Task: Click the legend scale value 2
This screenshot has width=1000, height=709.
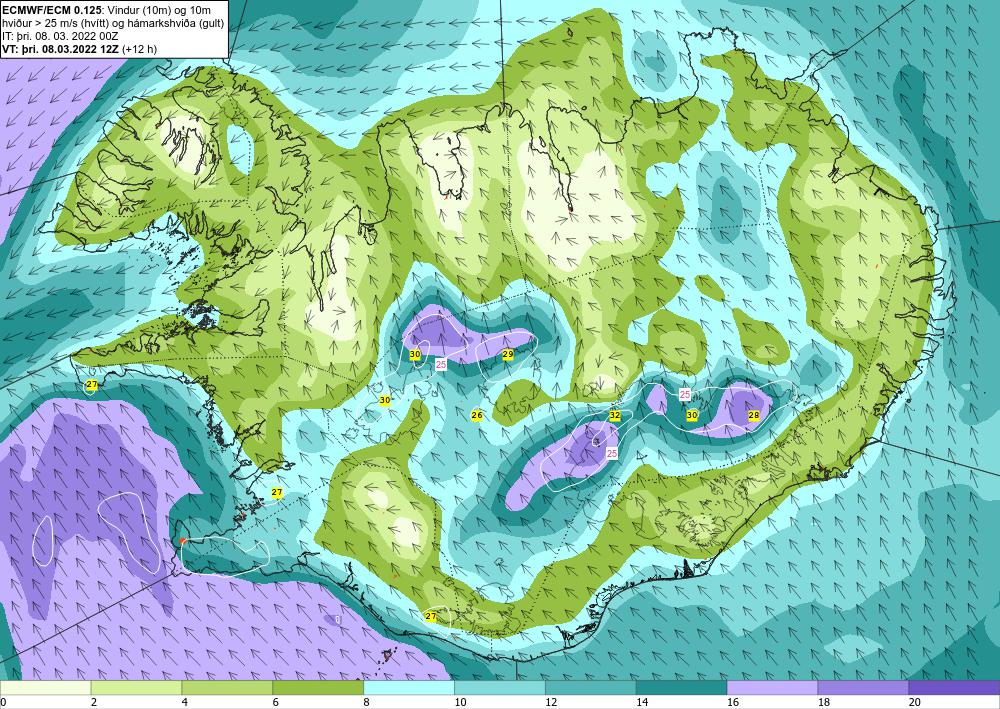Action: tap(94, 703)
